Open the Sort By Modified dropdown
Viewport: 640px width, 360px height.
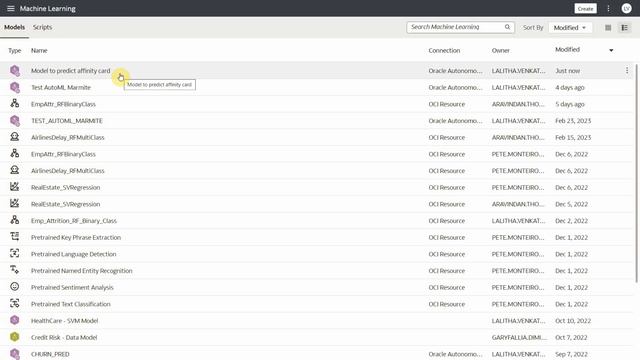point(570,27)
